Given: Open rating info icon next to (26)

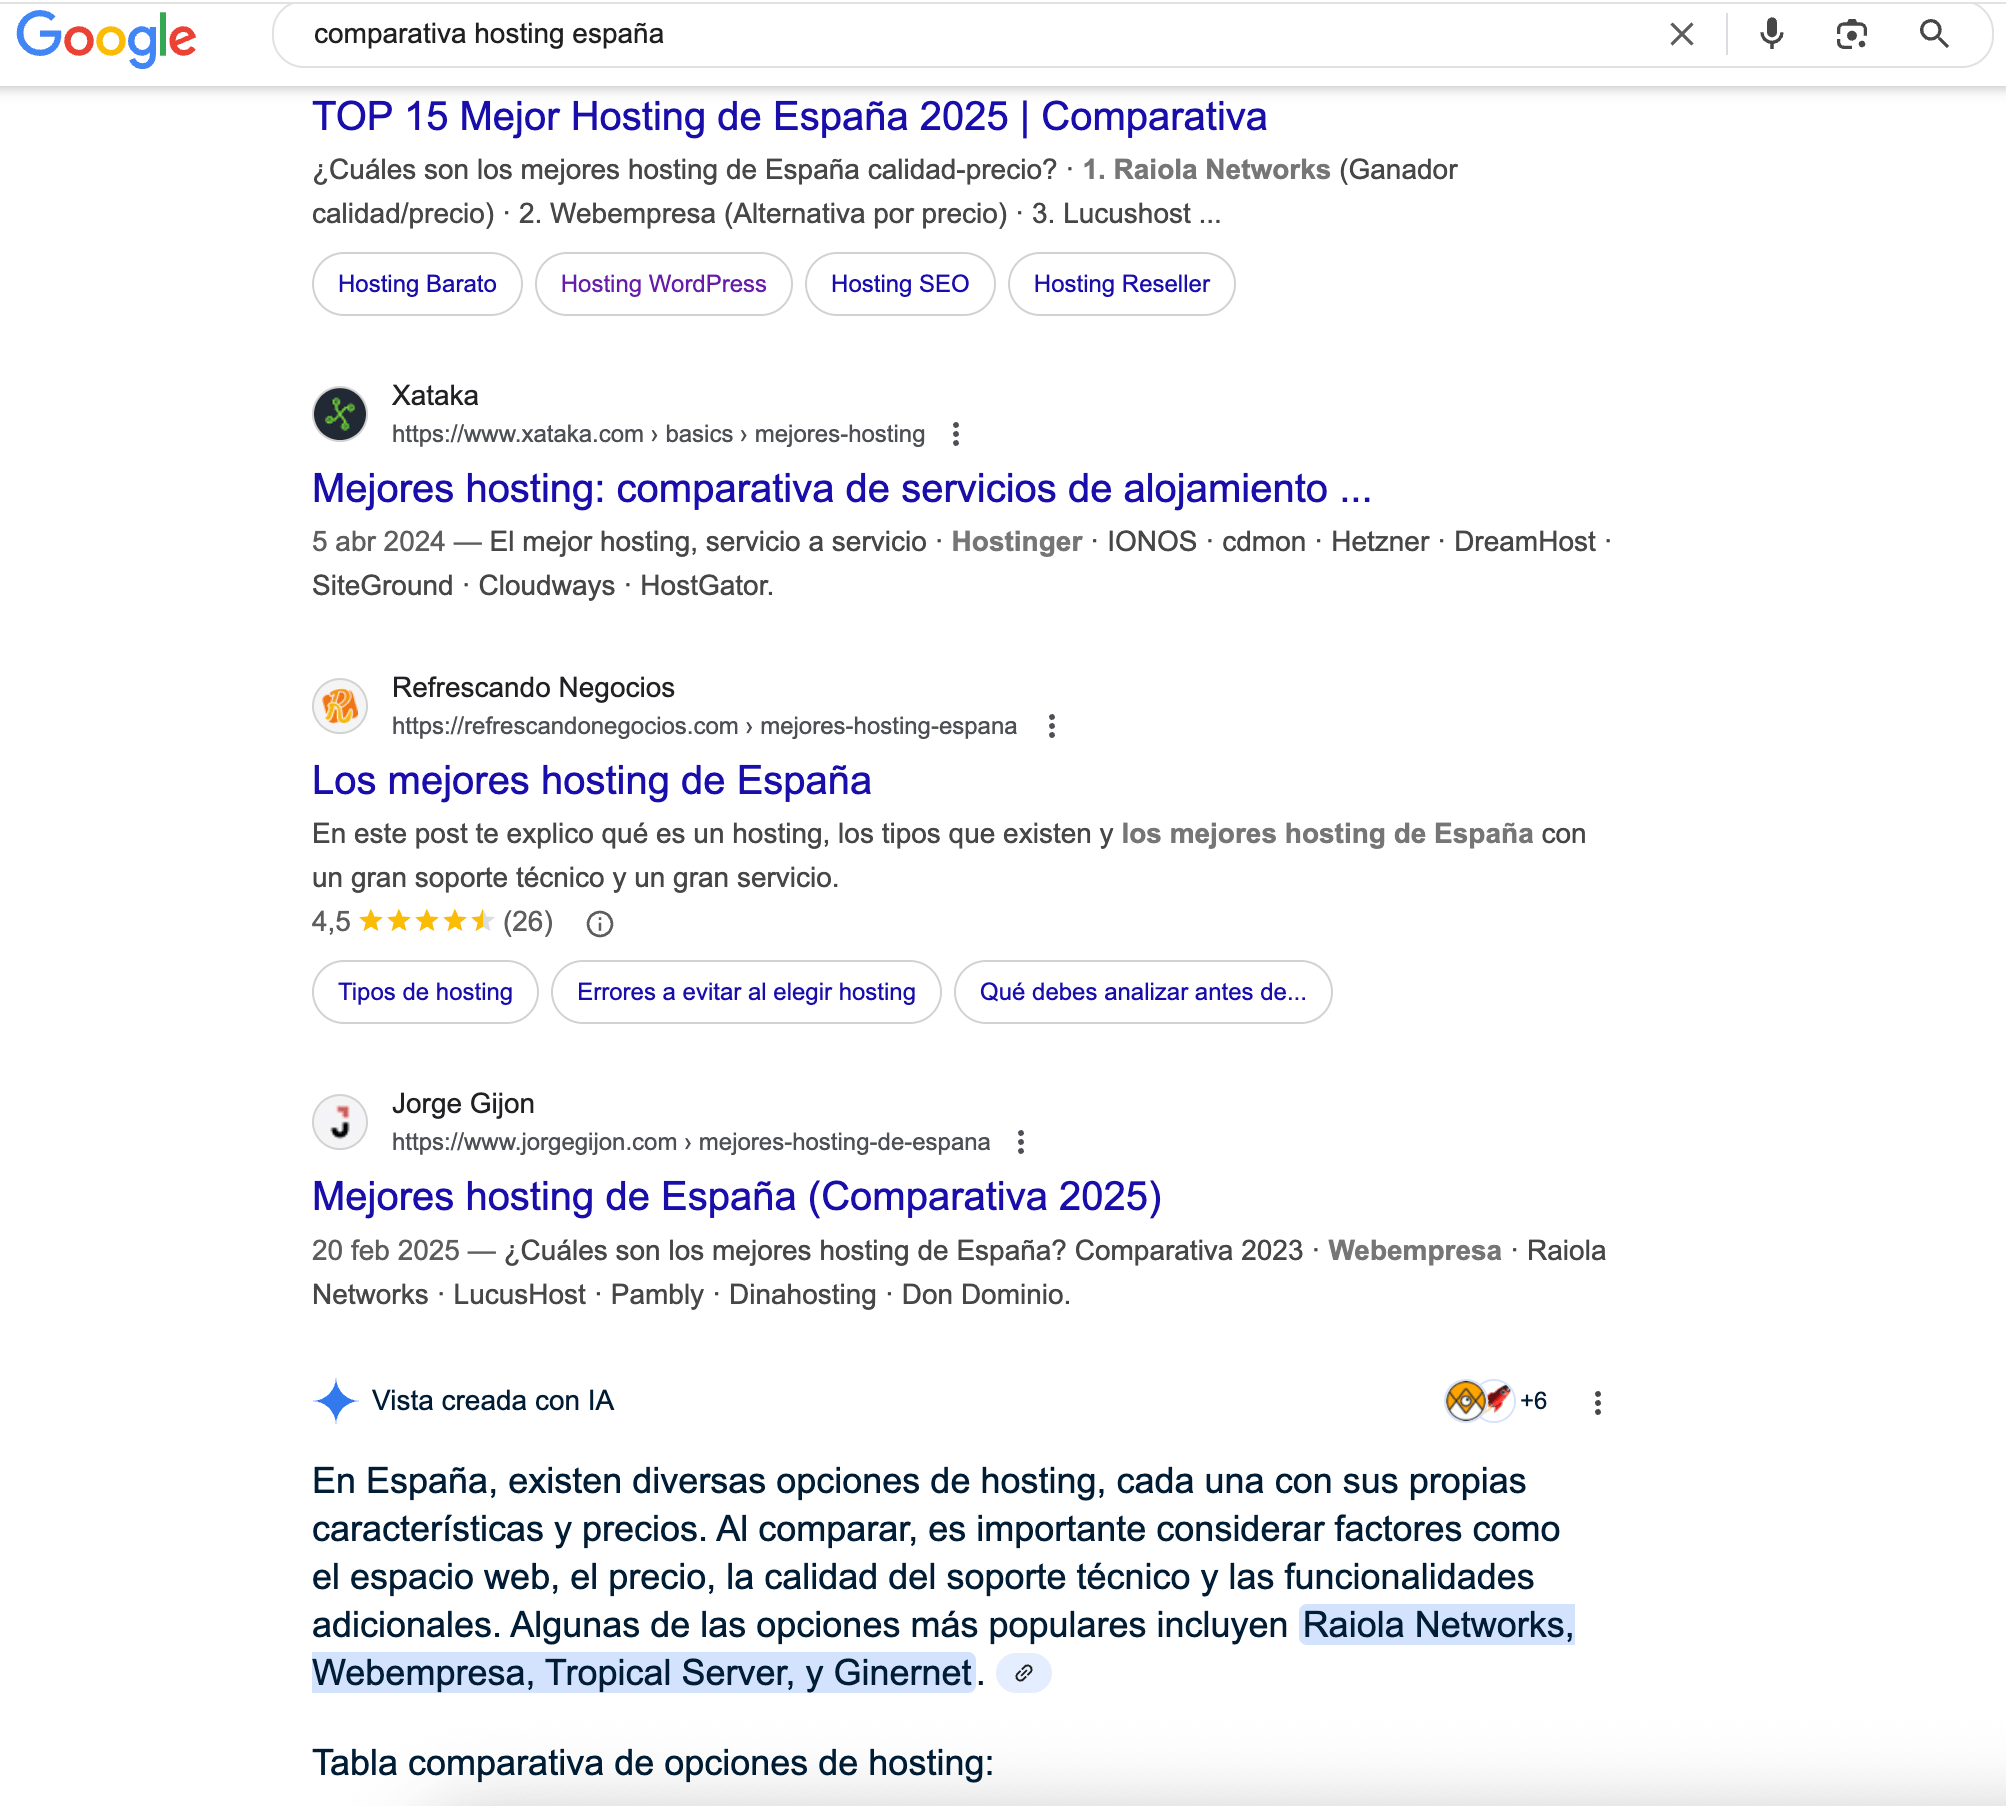Looking at the screenshot, I should click(600, 923).
